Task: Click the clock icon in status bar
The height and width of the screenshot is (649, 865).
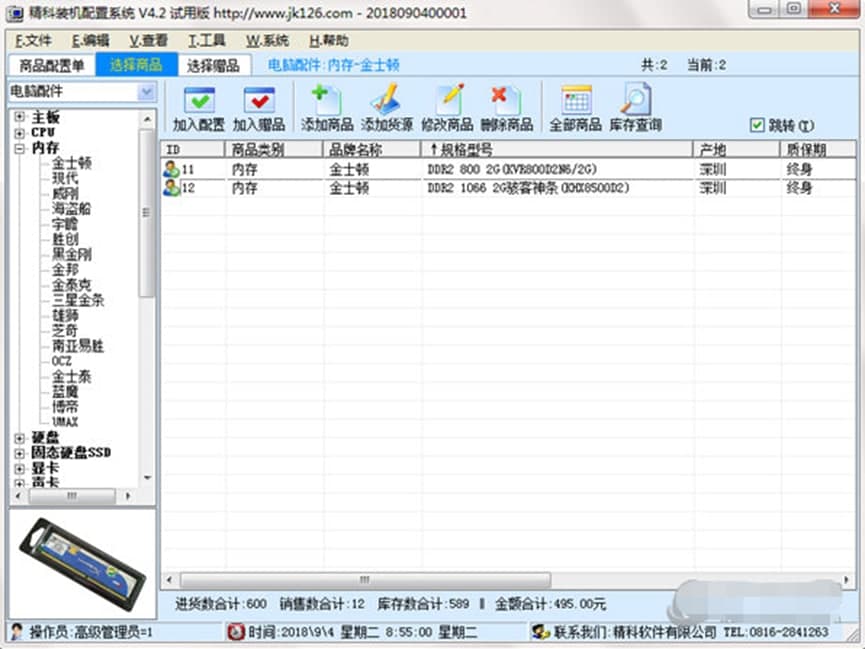Action: pos(236,631)
